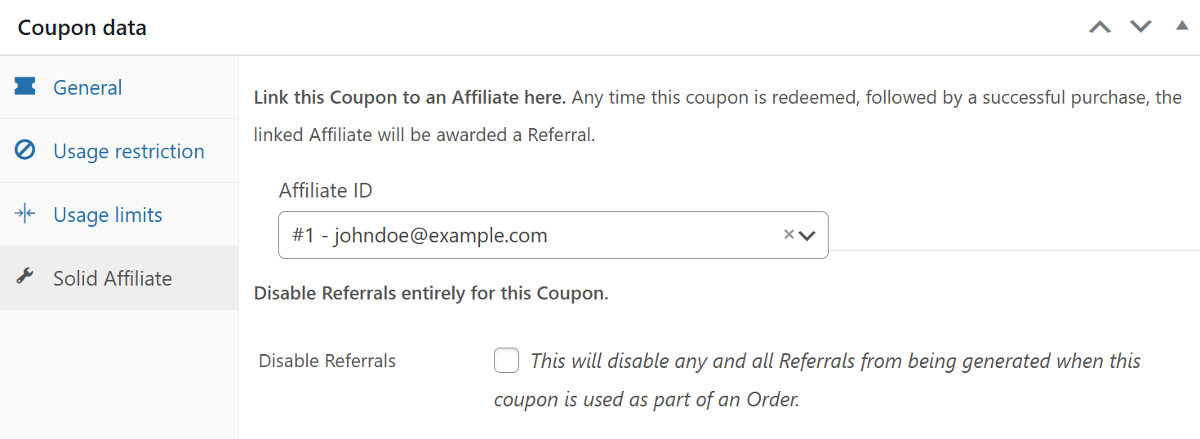Clear the selected affiliate with the x
1200x439 pixels.
point(788,235)
